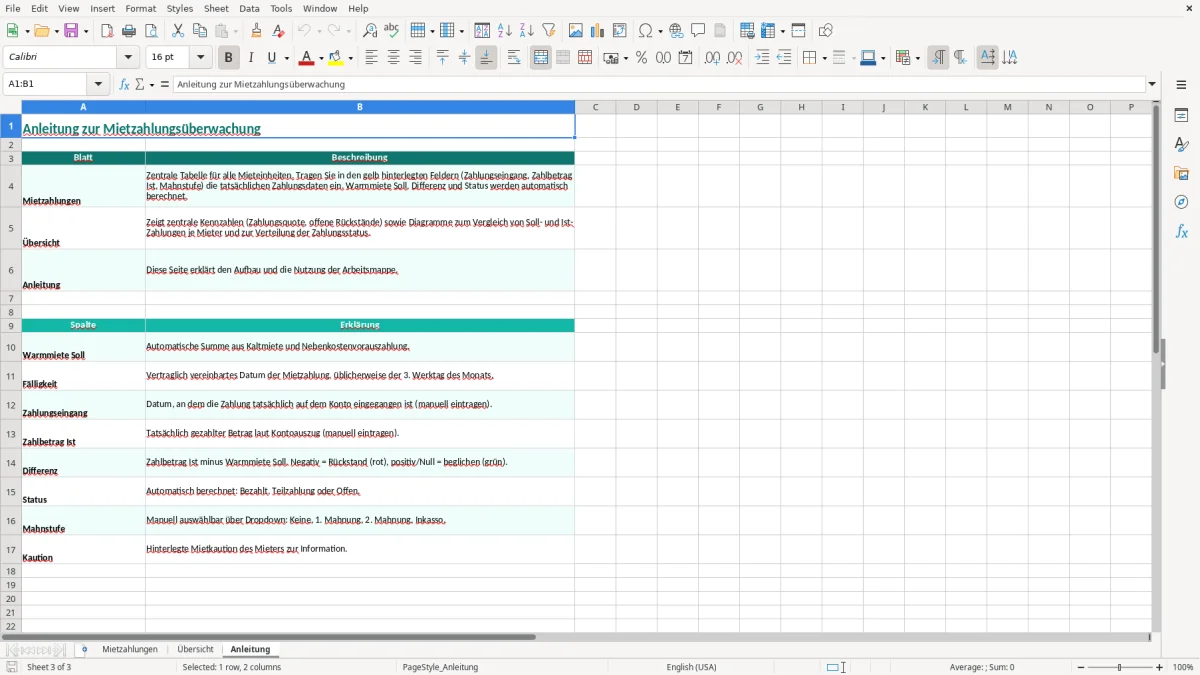Image resolution: width=1200 pixels, height=675 pixels.
Task: Open the Borders dropdown arrow
Action: [x=824, y=58]
